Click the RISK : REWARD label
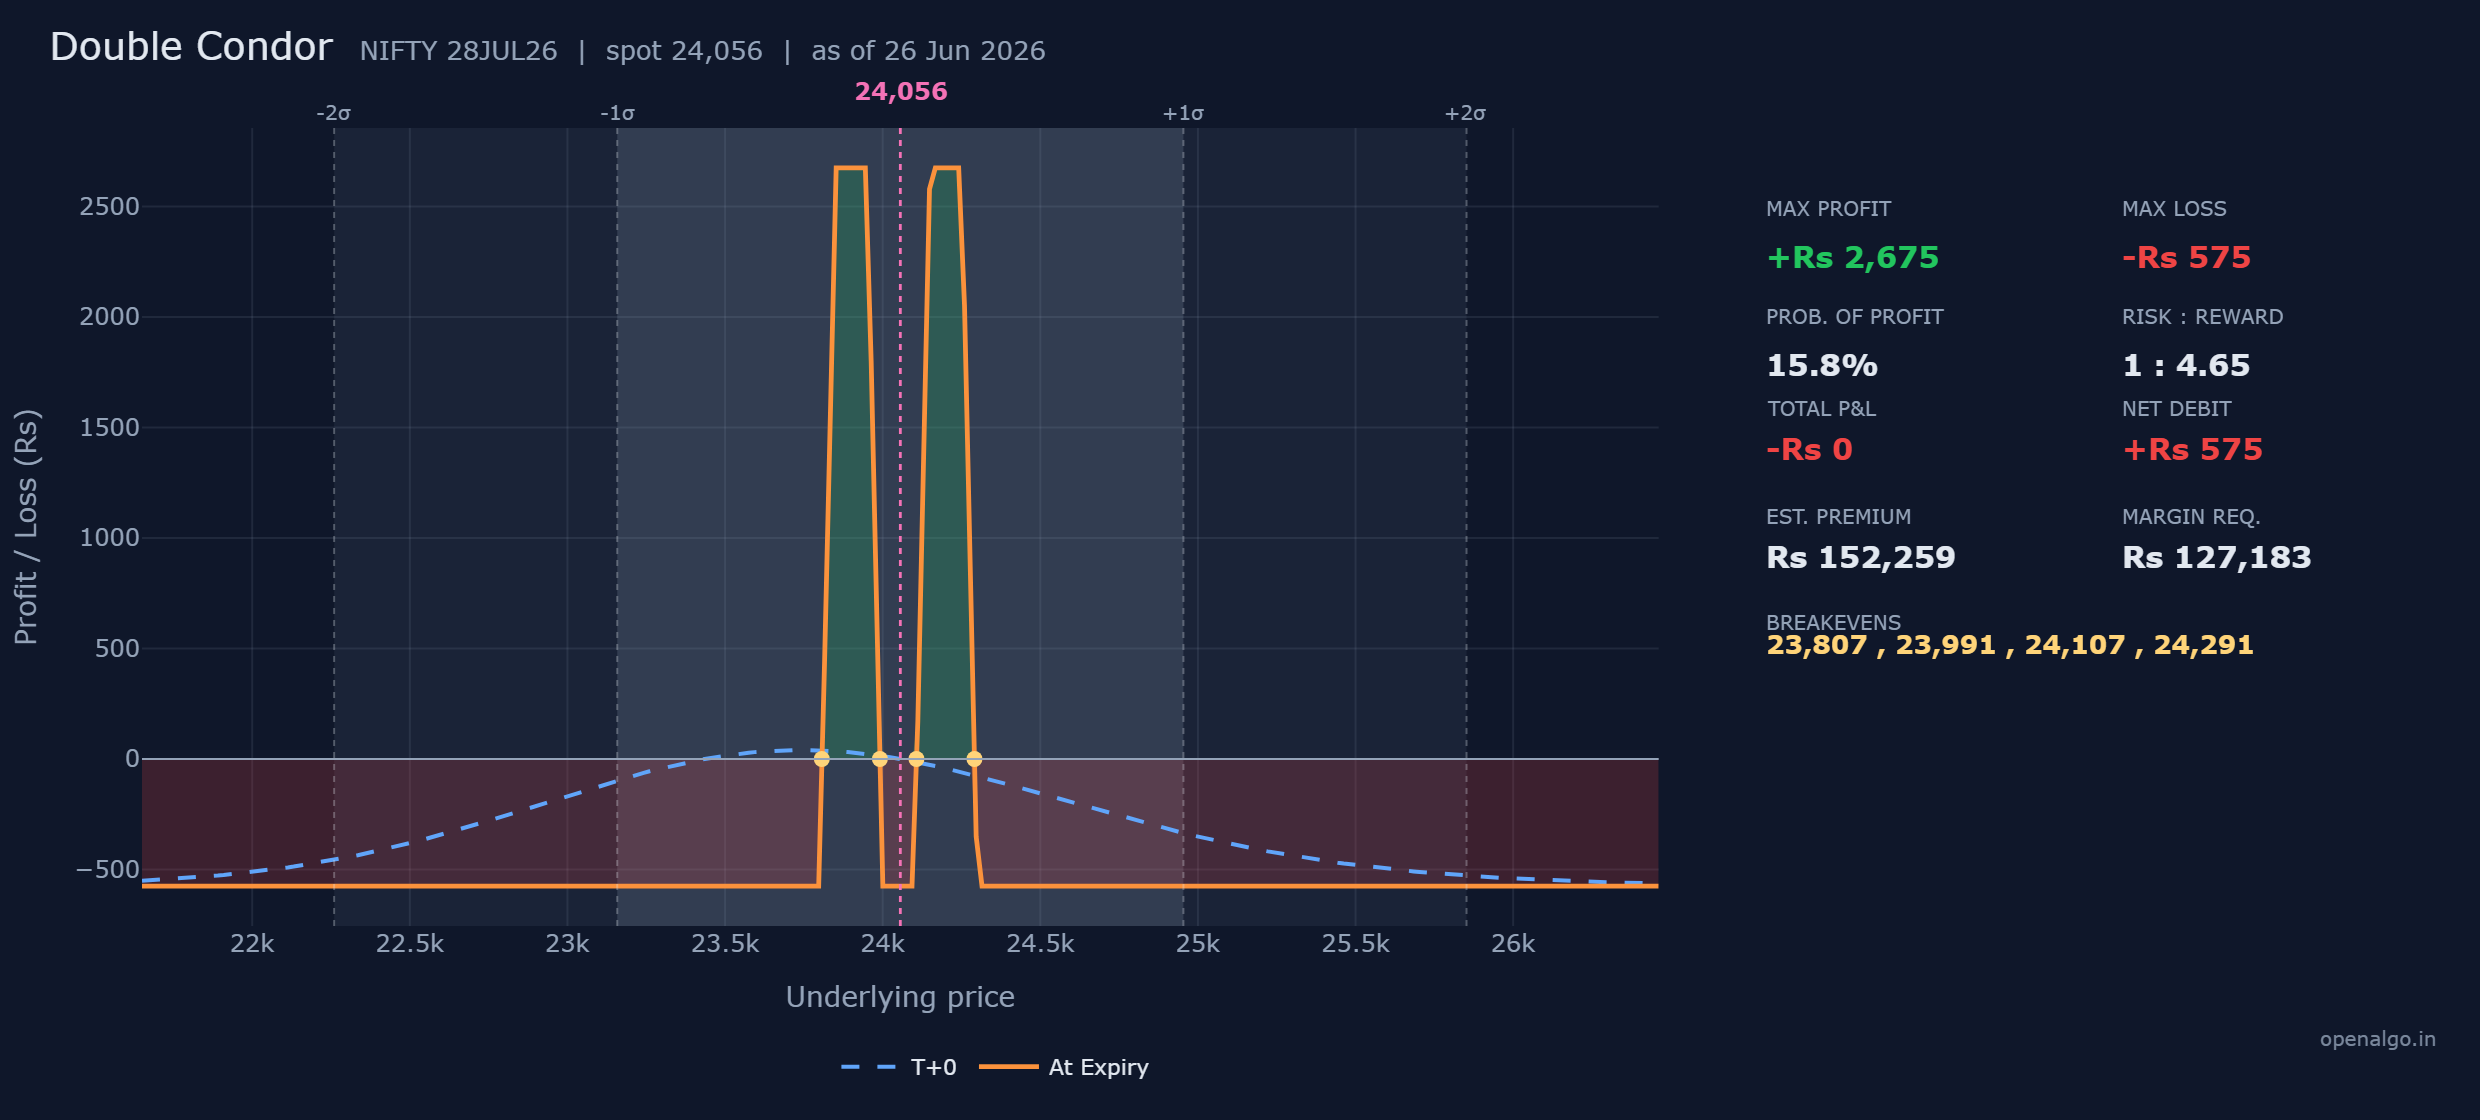The width and height of the screenshot is (2480, 1120). pyautogui.click(x=2202, y=317)
